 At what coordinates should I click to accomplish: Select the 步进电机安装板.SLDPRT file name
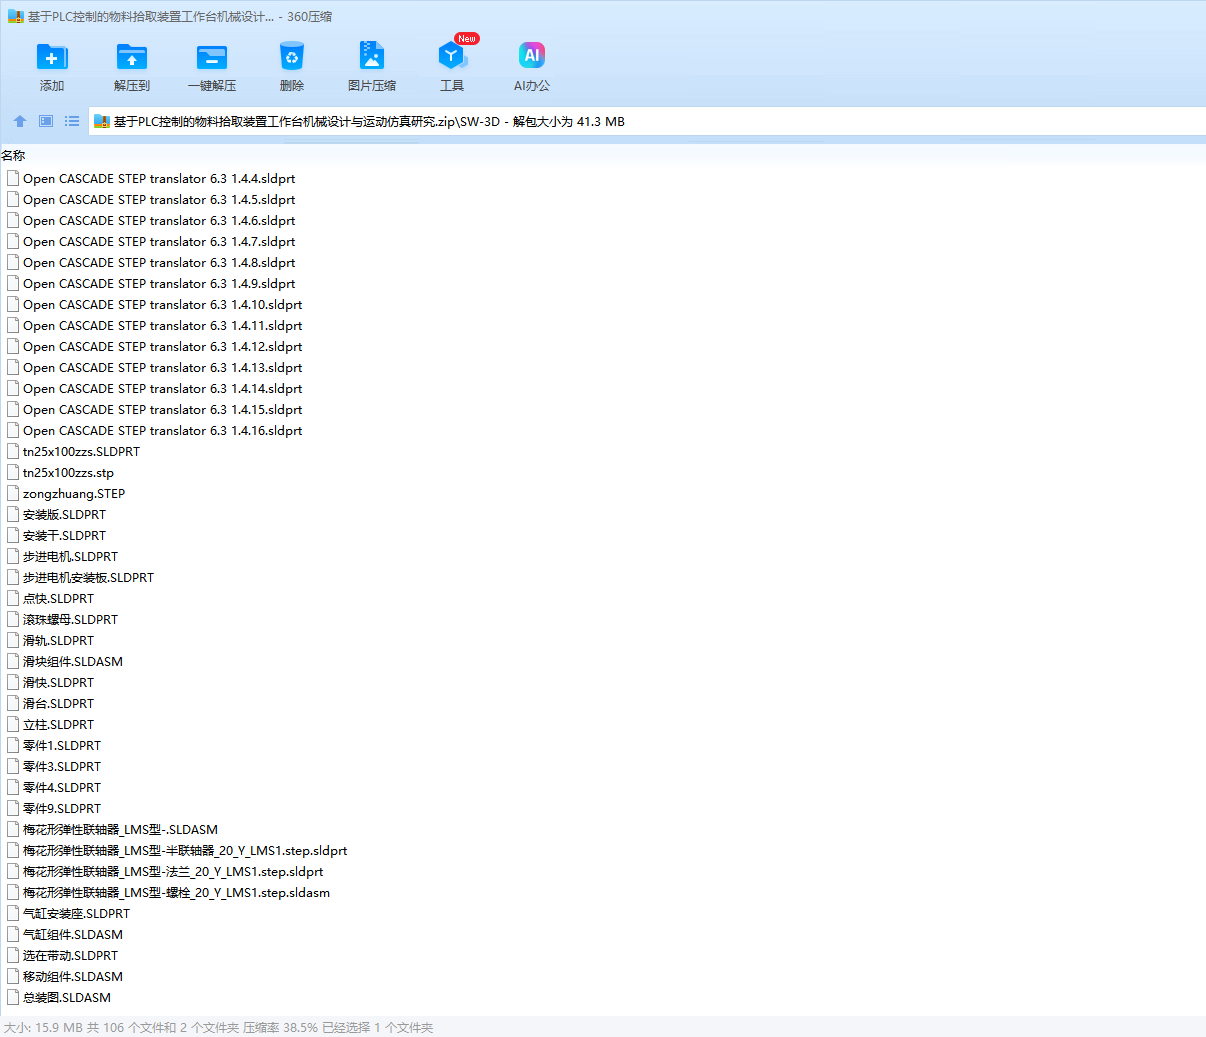click(88, 577)
